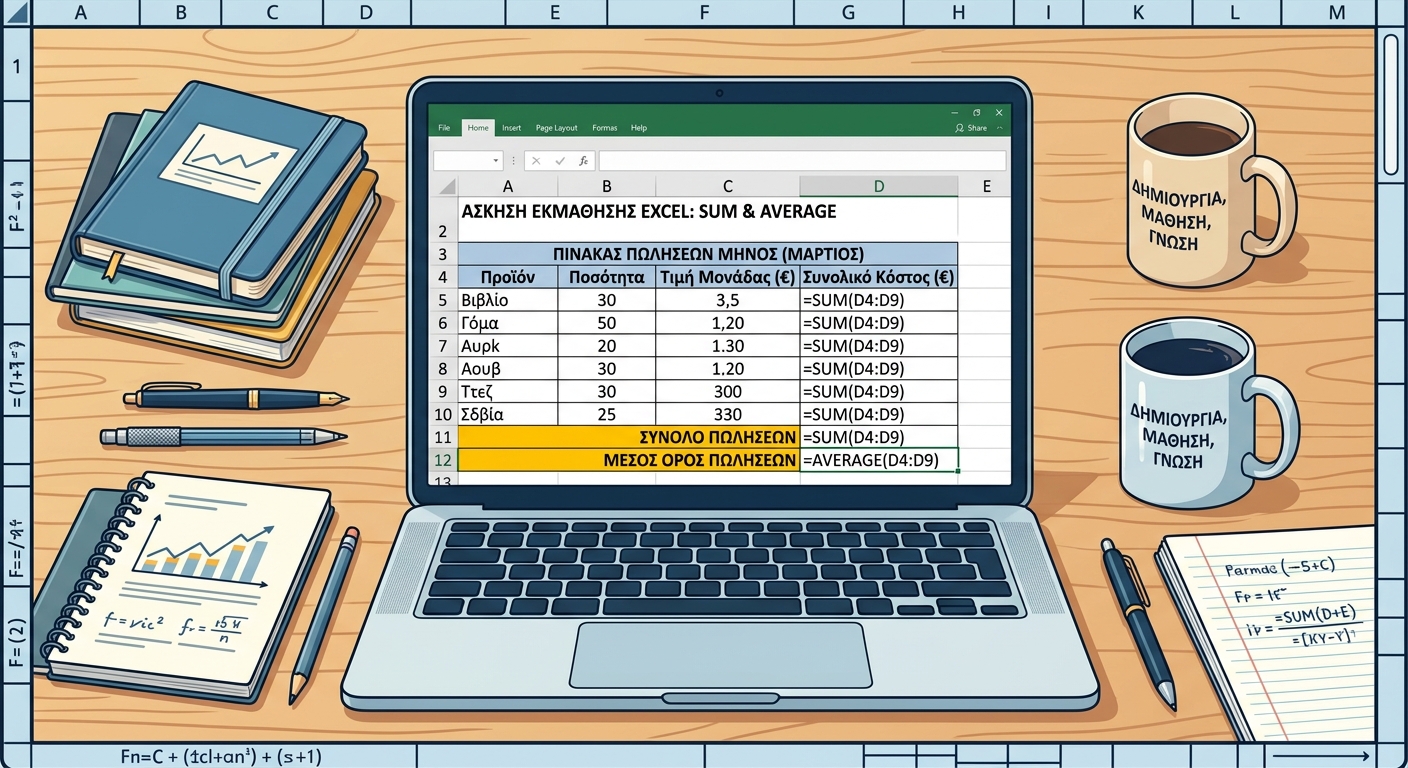Select row 5 header in the spreadsheet
Viewport: 1408px width, 768px height.
[x=443, y=300]
